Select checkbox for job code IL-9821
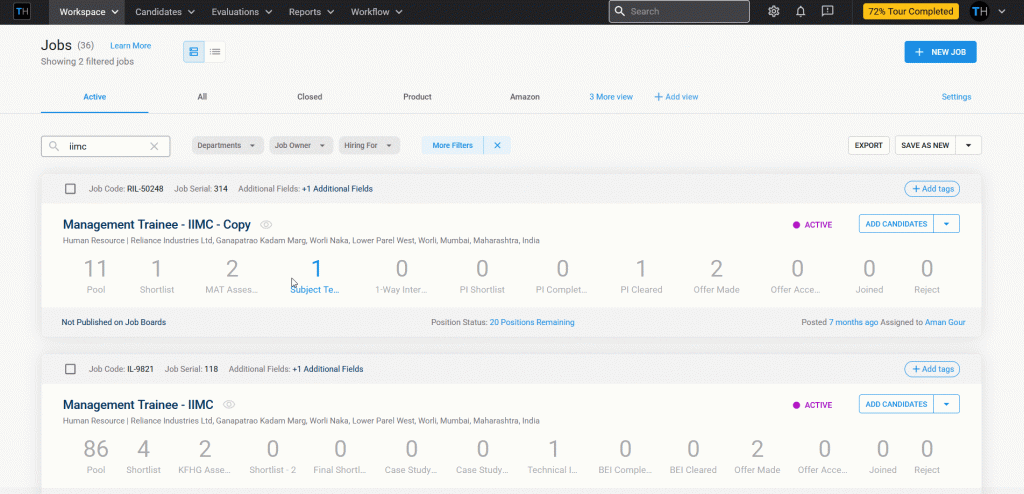This screenshot has height=494, width=1024. coord(71,369)
